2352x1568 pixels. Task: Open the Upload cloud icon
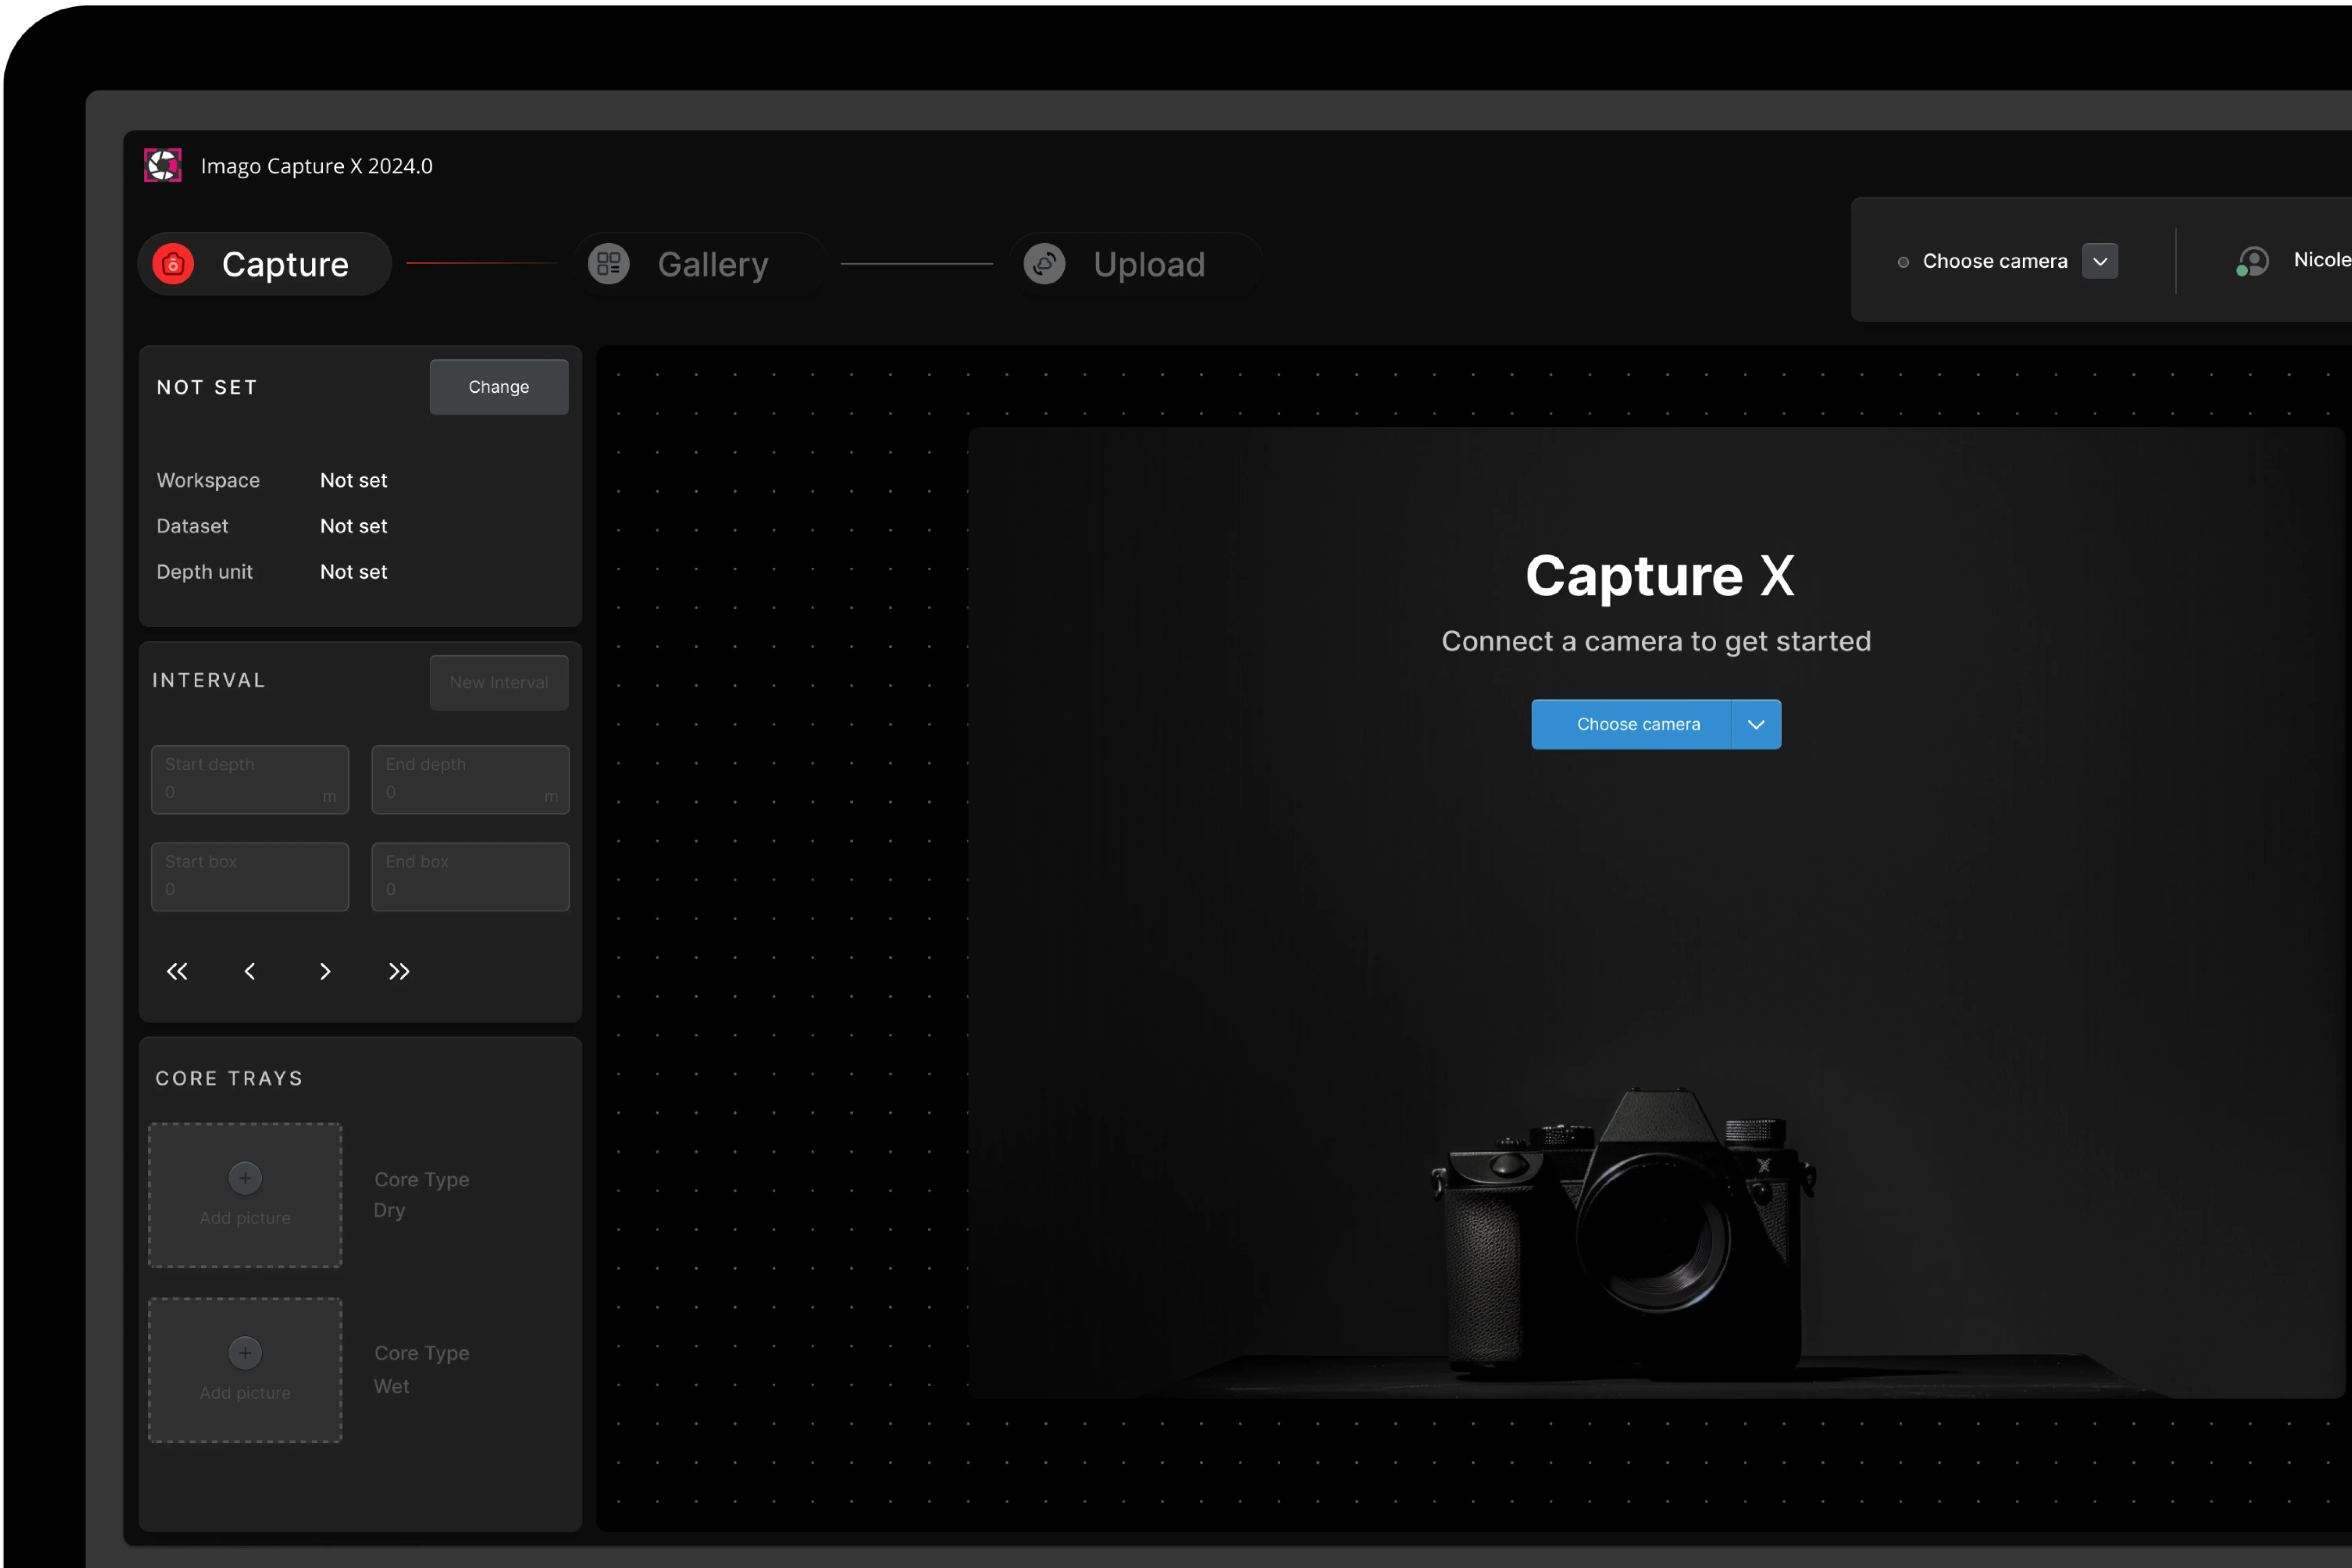(x=1044, y=264)
